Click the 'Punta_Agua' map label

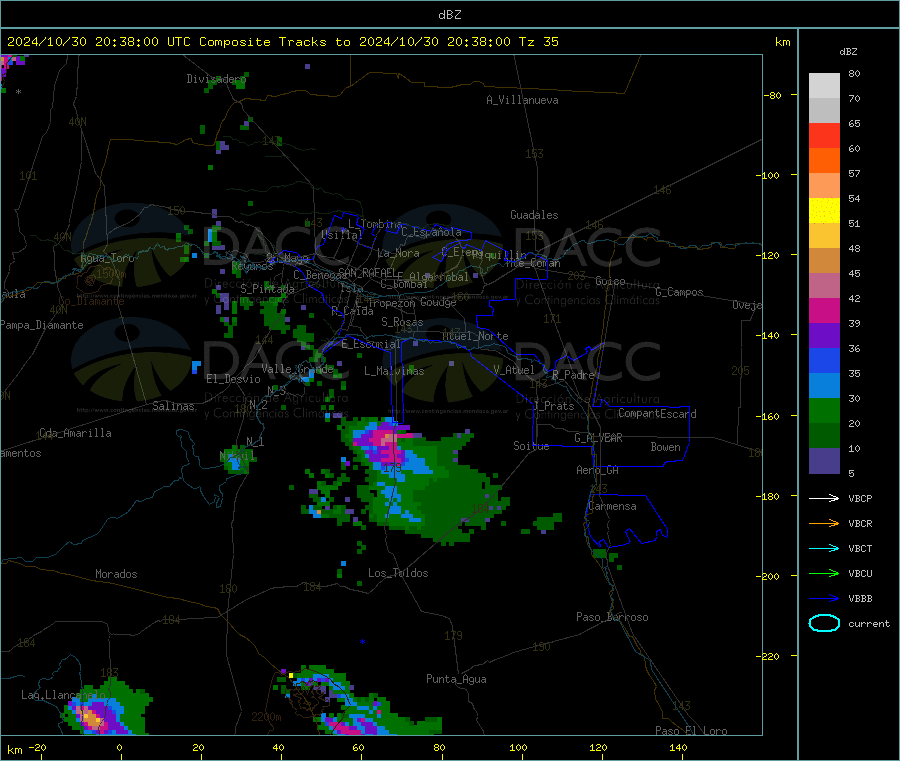456,679
